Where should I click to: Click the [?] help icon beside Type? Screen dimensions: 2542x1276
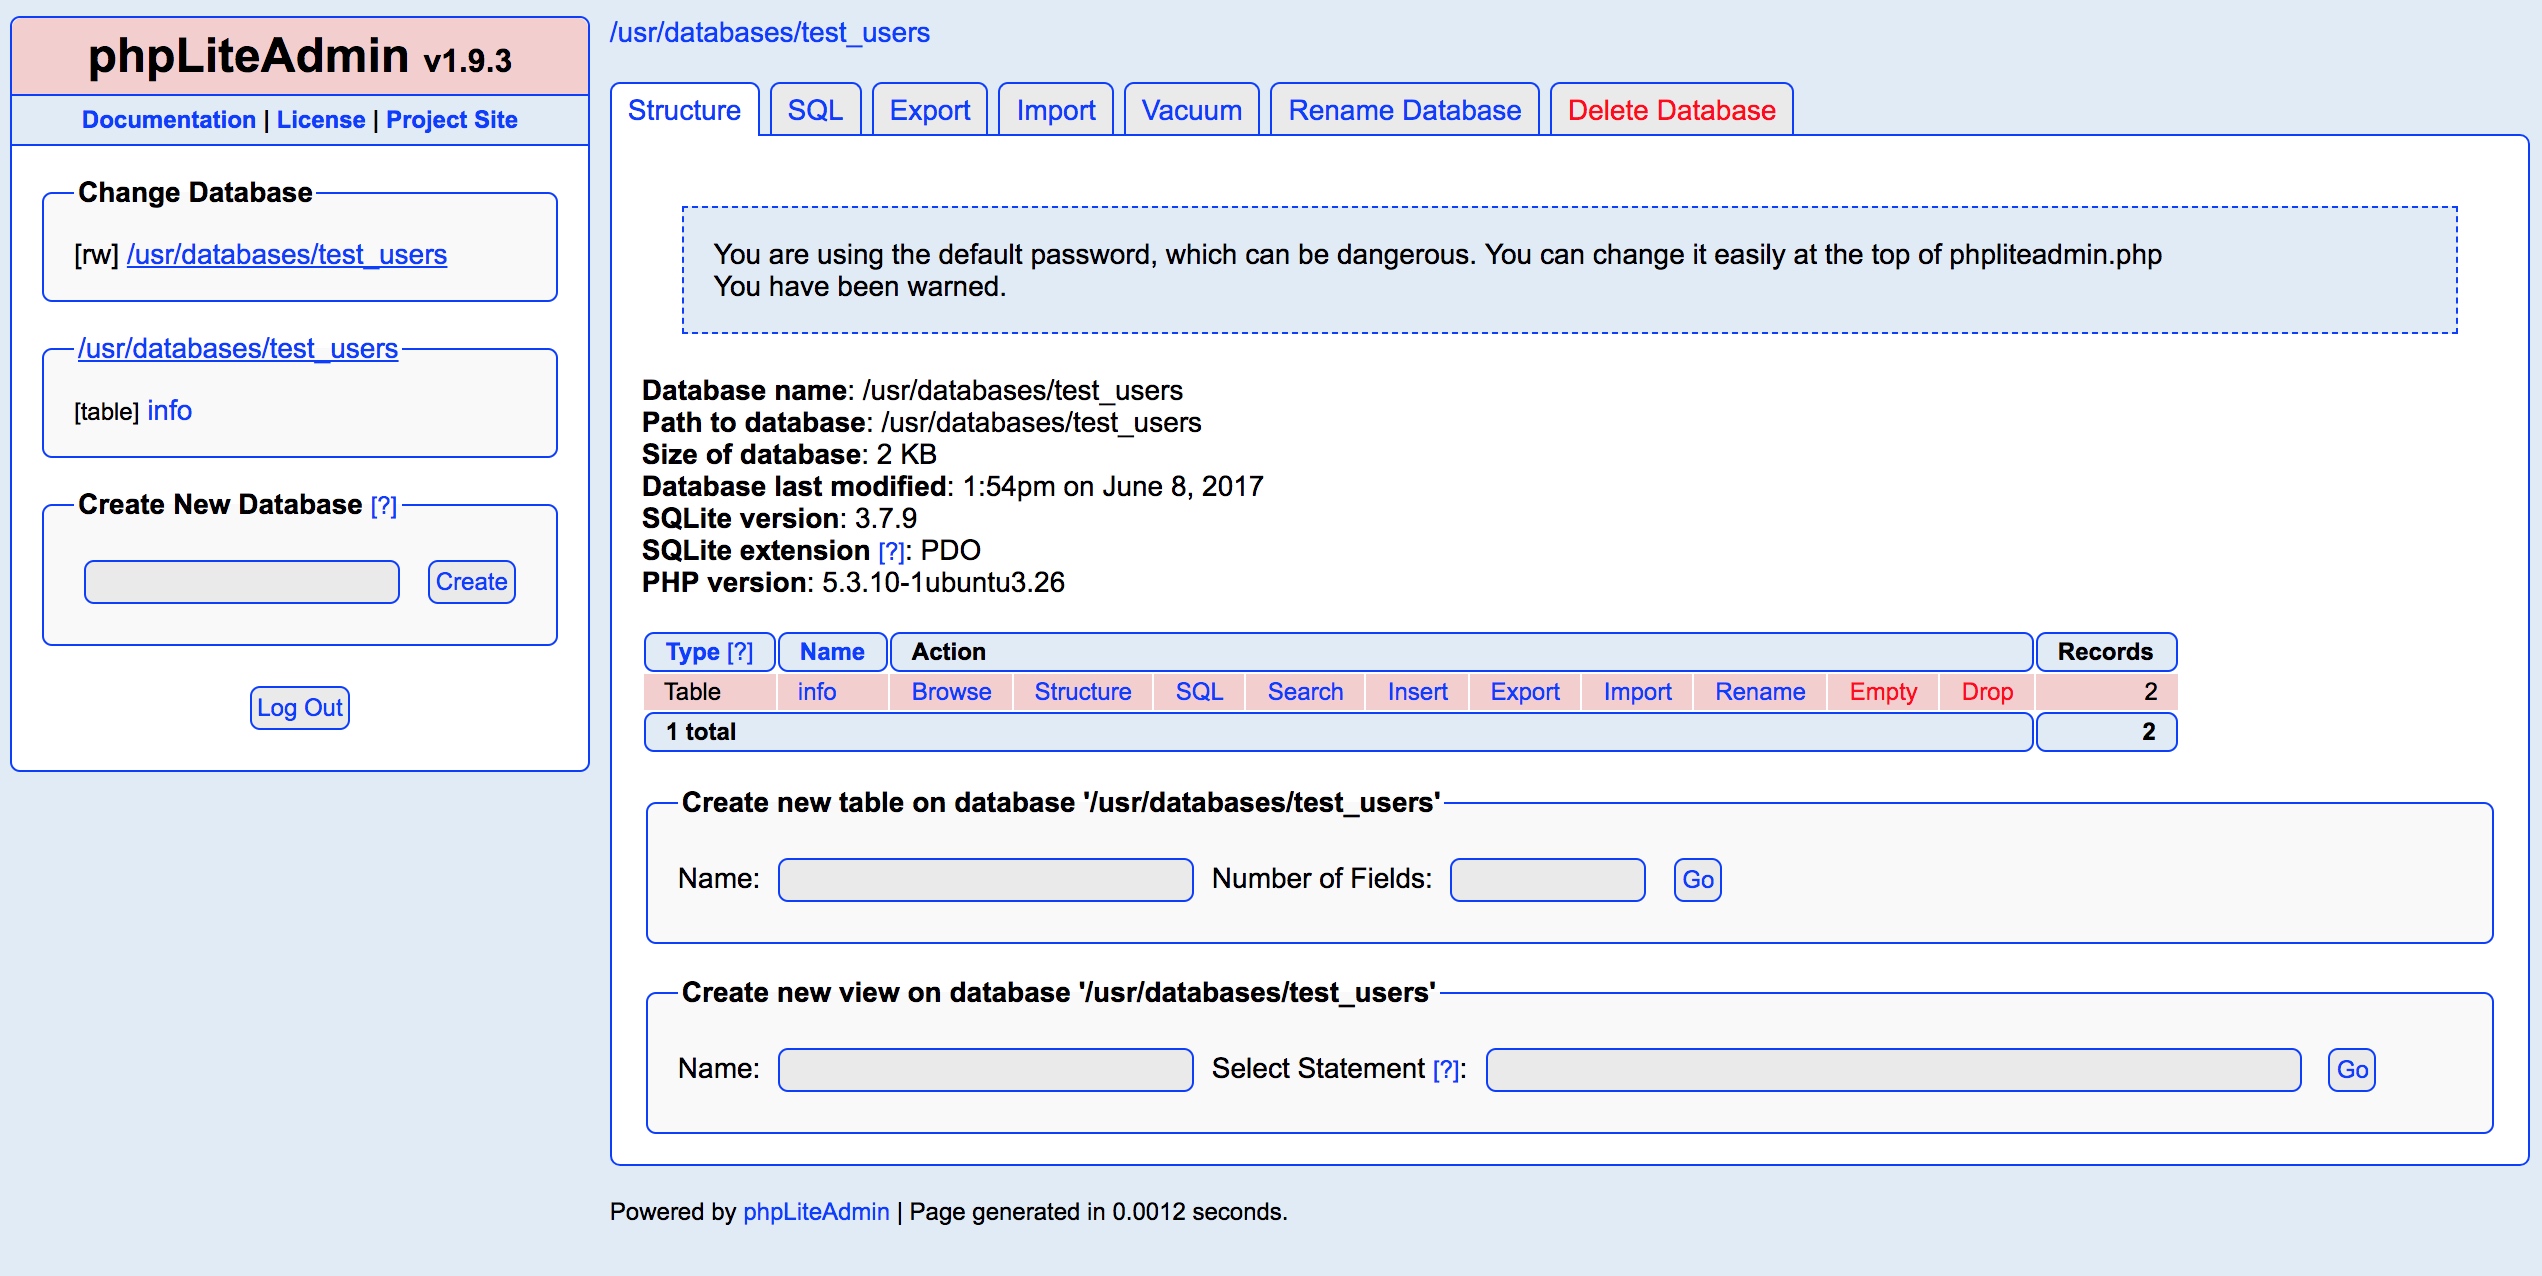(x=740, y=652)
